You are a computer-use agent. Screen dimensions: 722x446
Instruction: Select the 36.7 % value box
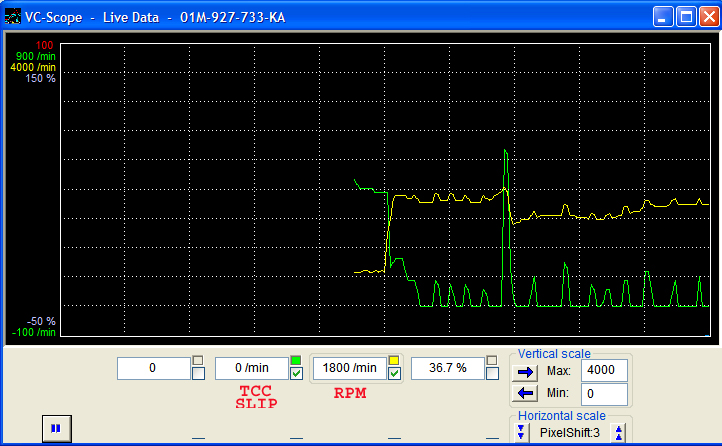point(447,368)
